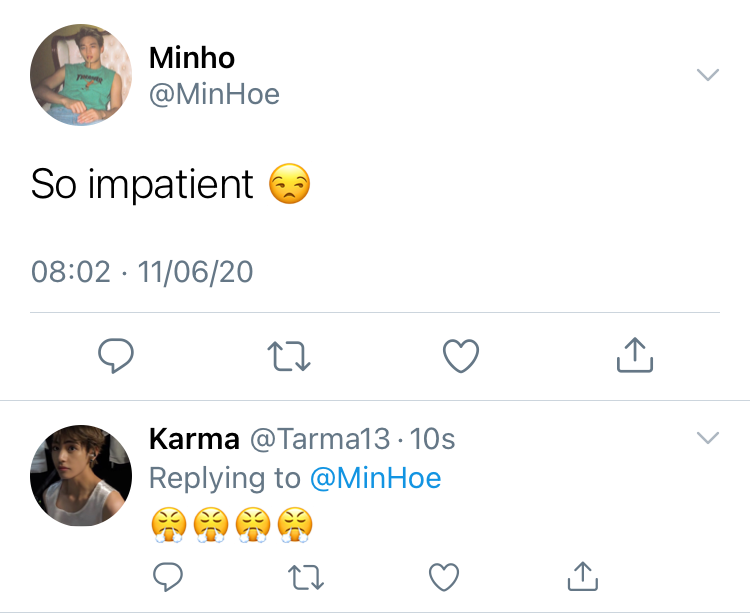
Task: Open tweet timestamp 08:02 · 11/06/20
Action: [142, 272]
